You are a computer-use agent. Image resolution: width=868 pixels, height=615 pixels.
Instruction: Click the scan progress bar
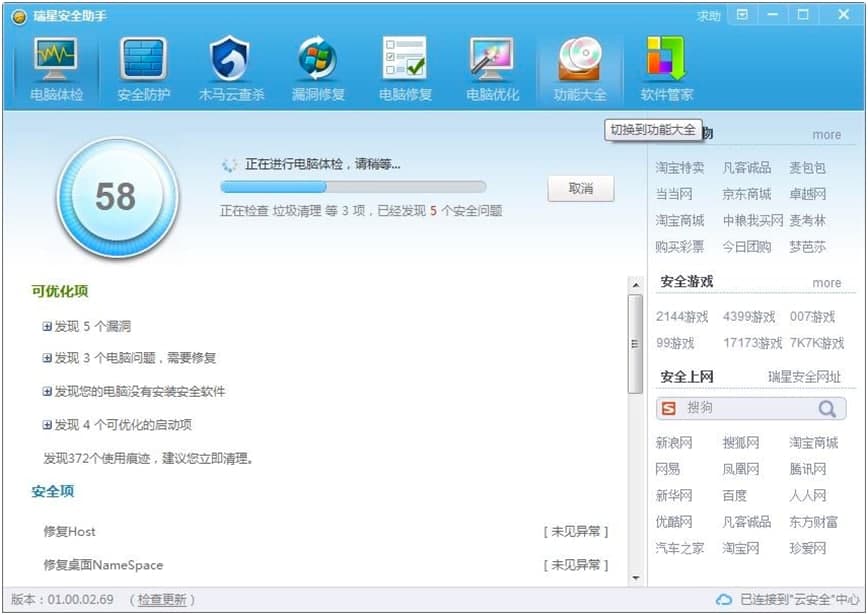(x=353, y=187)
